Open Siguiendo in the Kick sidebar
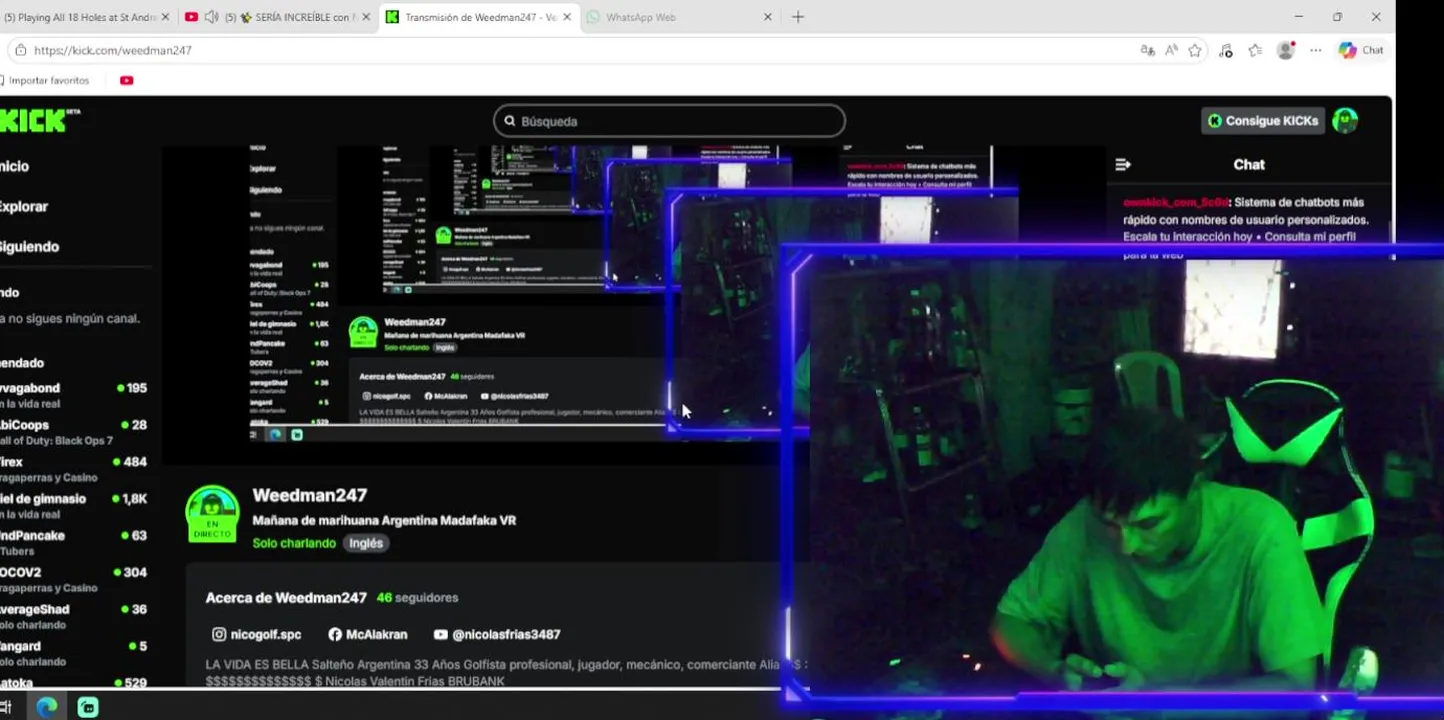The height and width of the screenshot is (720, 1444). coord(29,246)
